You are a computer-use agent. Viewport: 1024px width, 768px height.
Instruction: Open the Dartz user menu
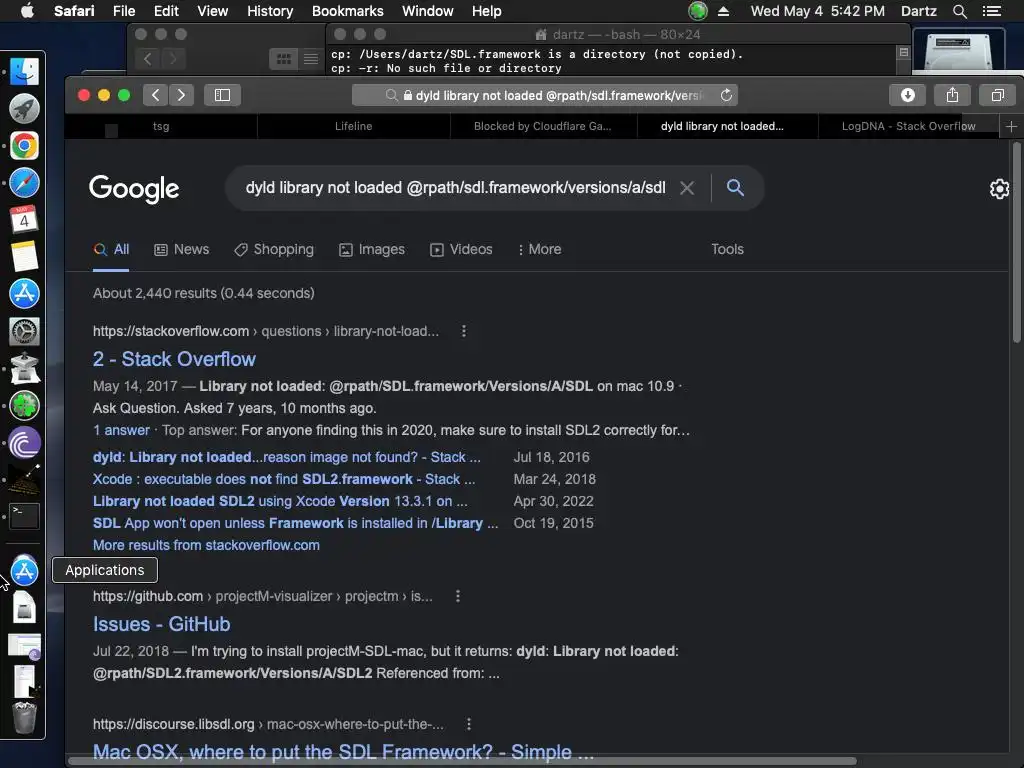click(x=918, y=11)
